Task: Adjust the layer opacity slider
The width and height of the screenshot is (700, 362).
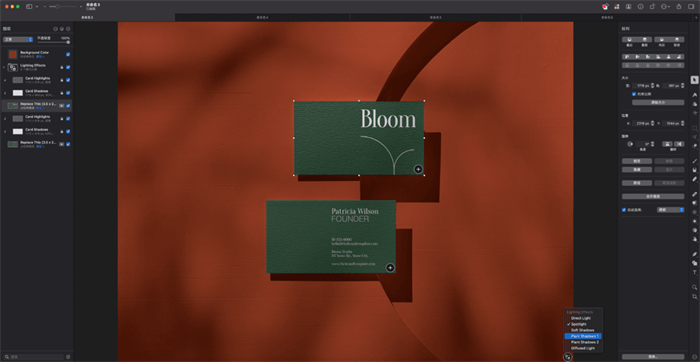Action: point(53,42)
